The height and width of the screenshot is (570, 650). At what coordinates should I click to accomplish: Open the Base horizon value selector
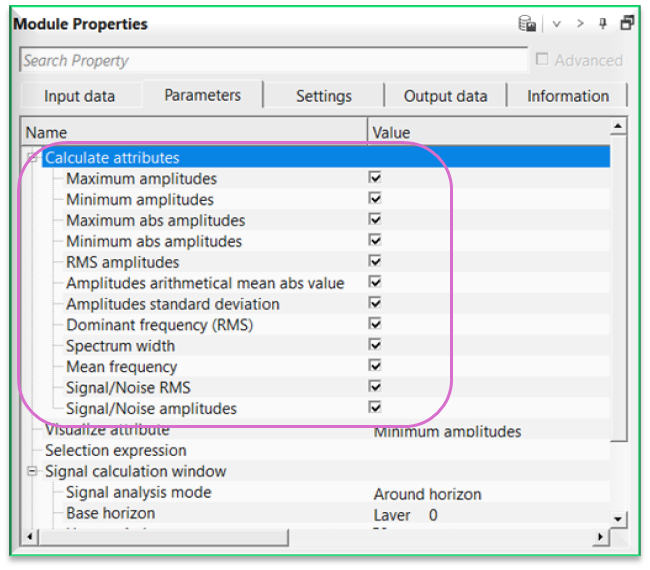pos(491,515)
